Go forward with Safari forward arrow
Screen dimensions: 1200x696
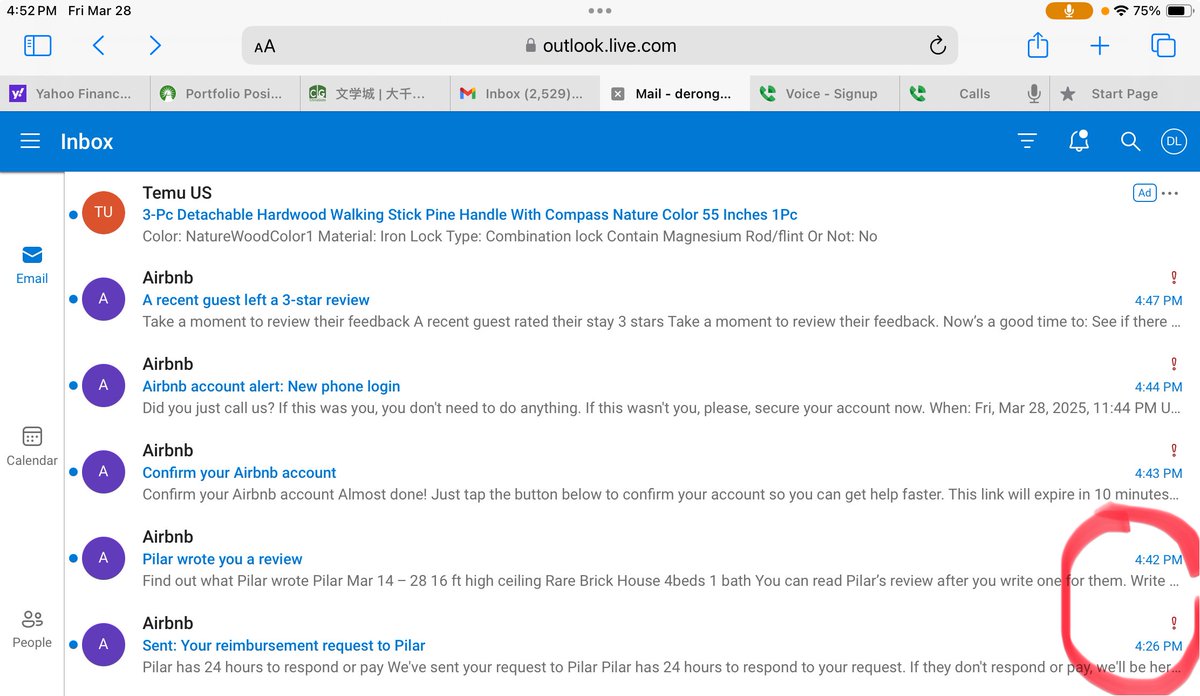click(x=155, y=45)
